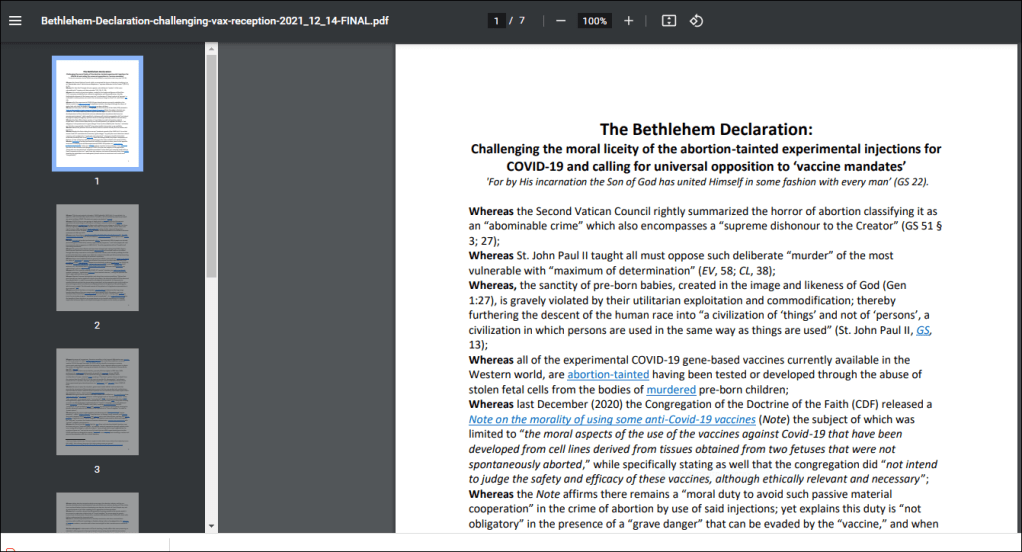This screenshot has width=1022, height=552.
Task: Click the zoom in plus icon
Action: (628, 21)
